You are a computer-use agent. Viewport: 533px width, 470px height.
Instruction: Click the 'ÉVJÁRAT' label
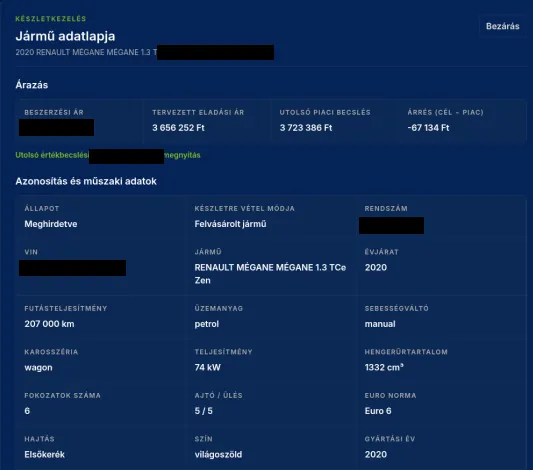381,252
